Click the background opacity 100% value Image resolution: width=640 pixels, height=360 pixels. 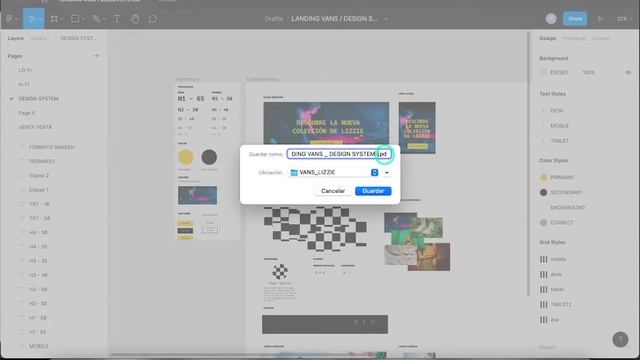(588, 72)
